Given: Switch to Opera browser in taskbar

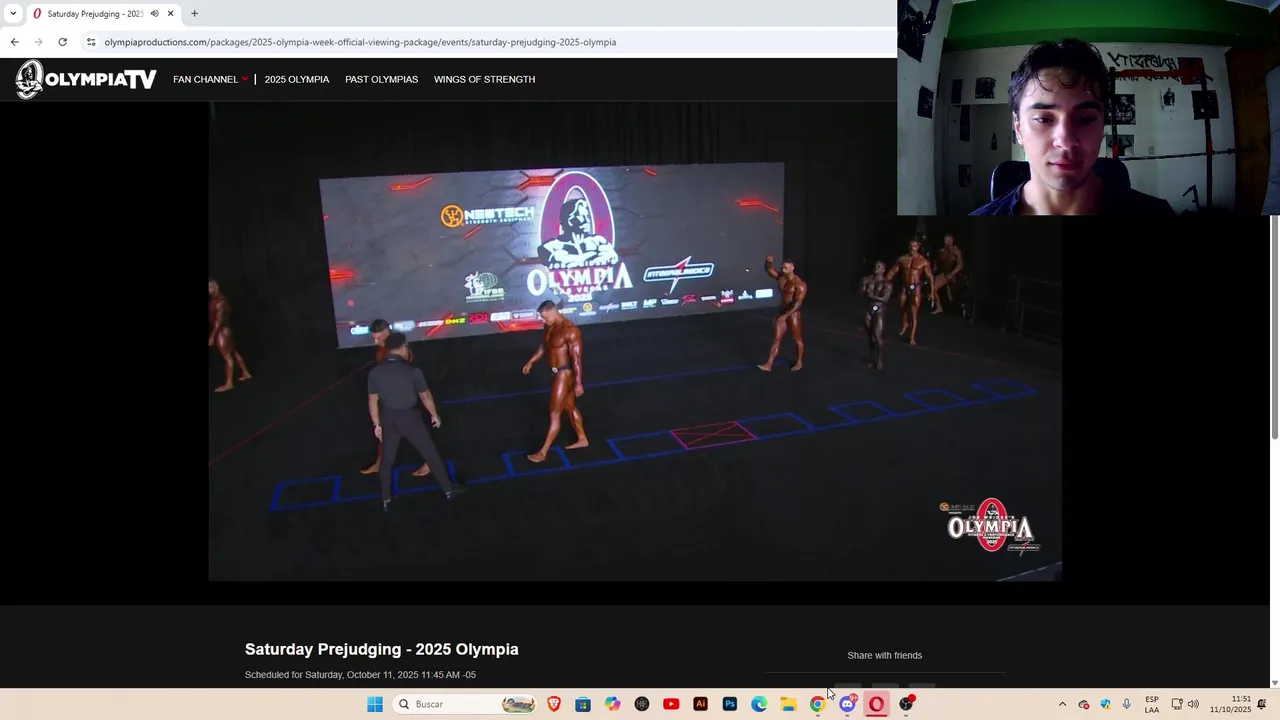Looking at the screenshot, I should click(876, 704).
